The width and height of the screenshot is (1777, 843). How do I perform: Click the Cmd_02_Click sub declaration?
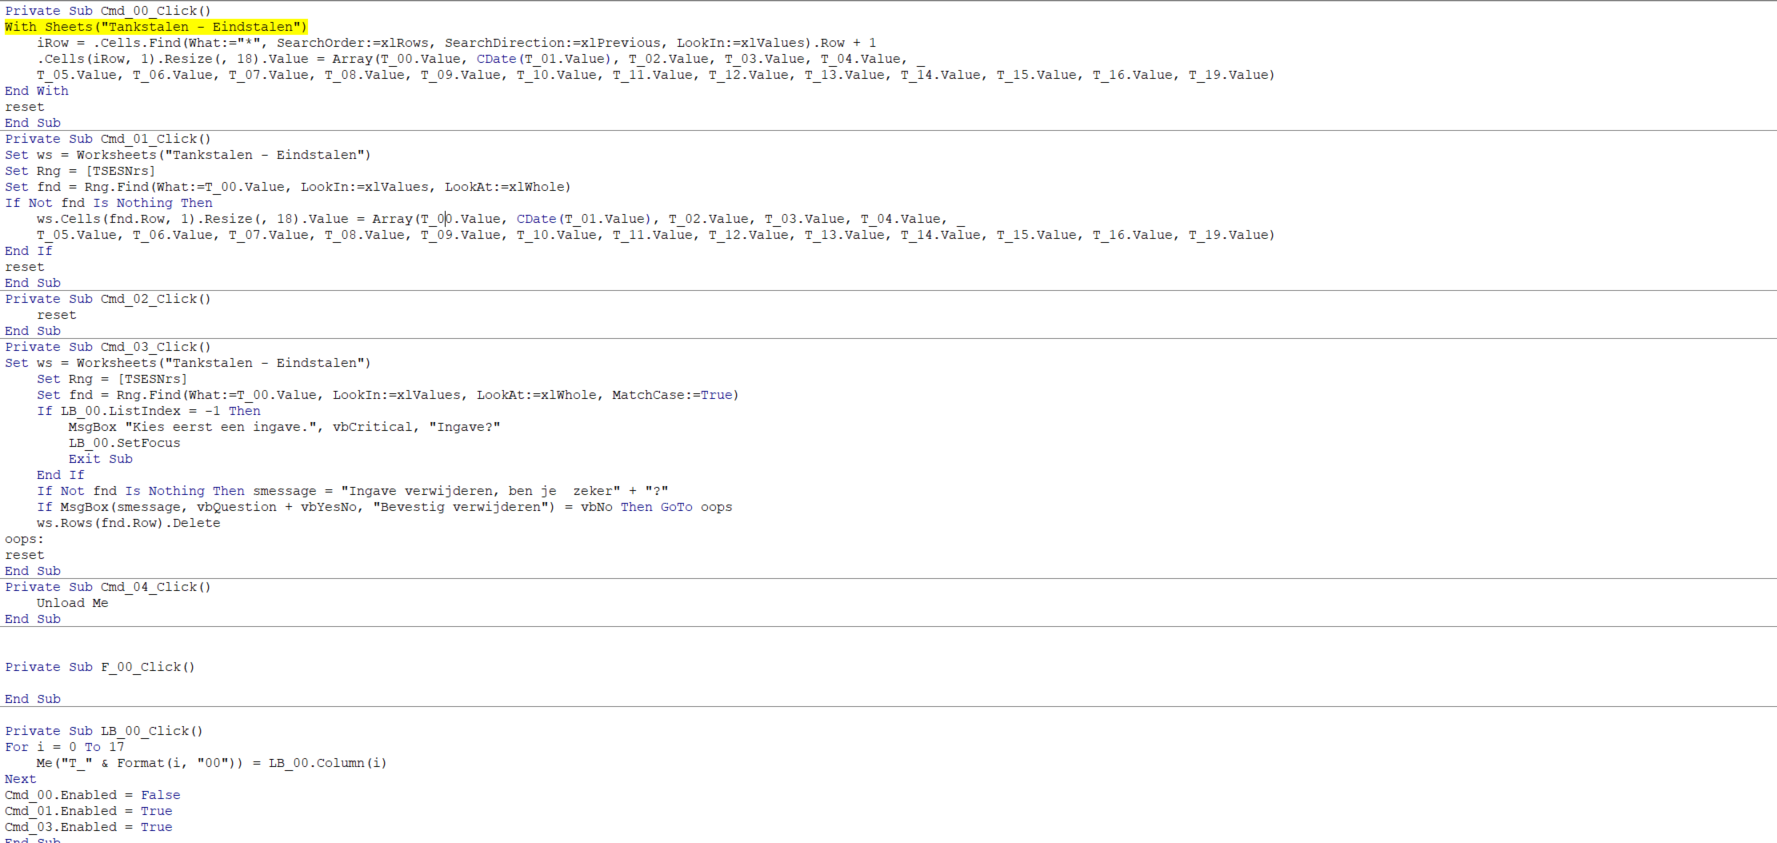108,299
